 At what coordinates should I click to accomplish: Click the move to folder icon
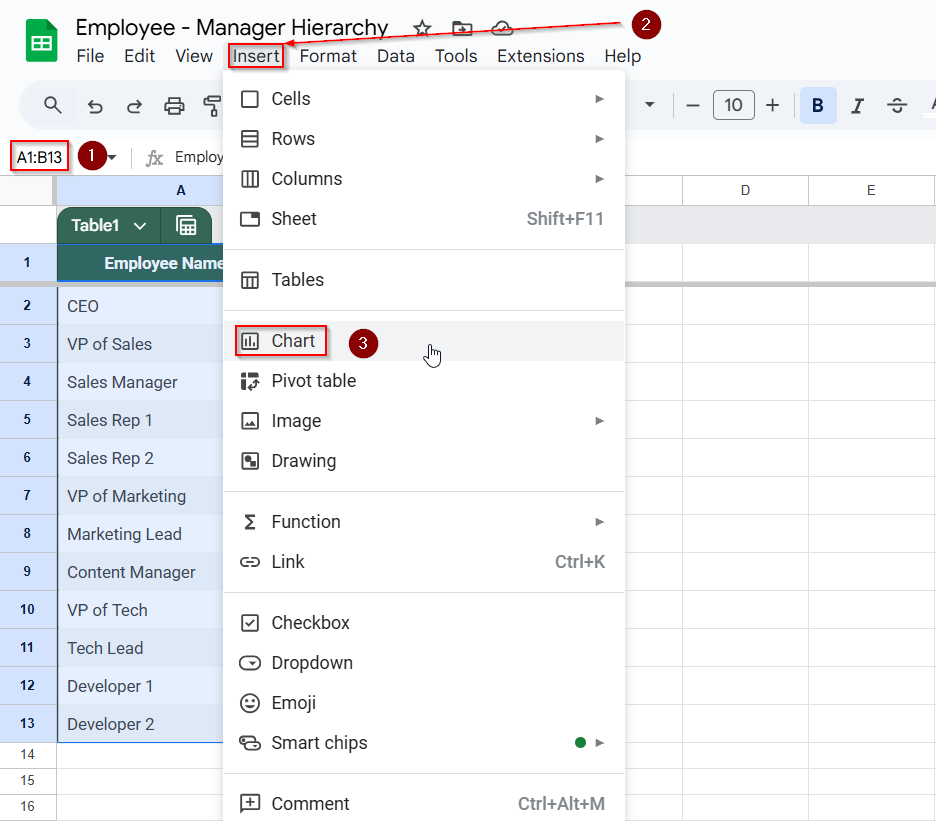click(462, 28)
